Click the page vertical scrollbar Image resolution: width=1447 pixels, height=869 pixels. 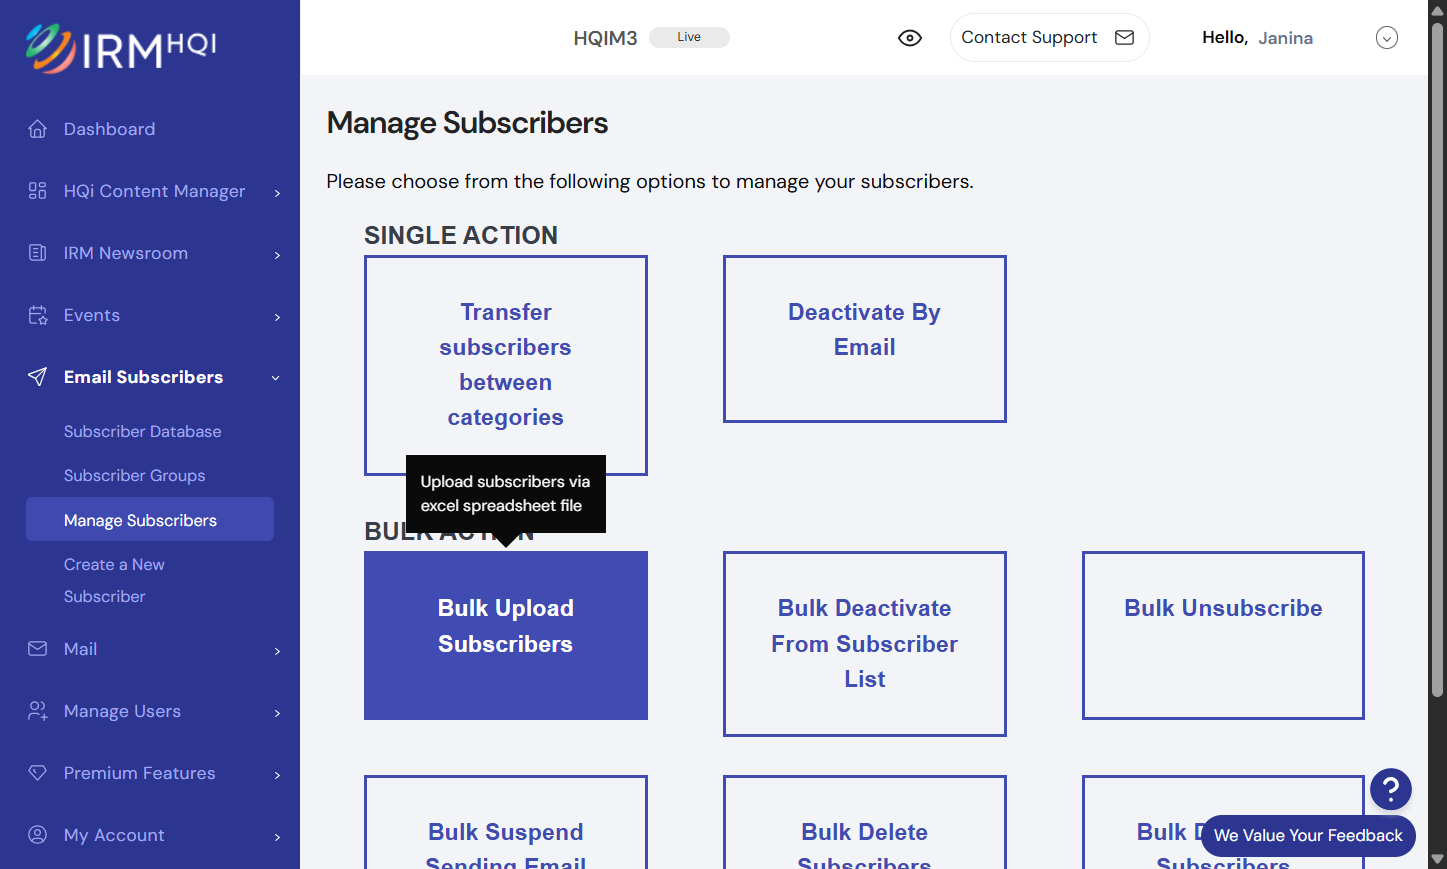[1437, 358]
